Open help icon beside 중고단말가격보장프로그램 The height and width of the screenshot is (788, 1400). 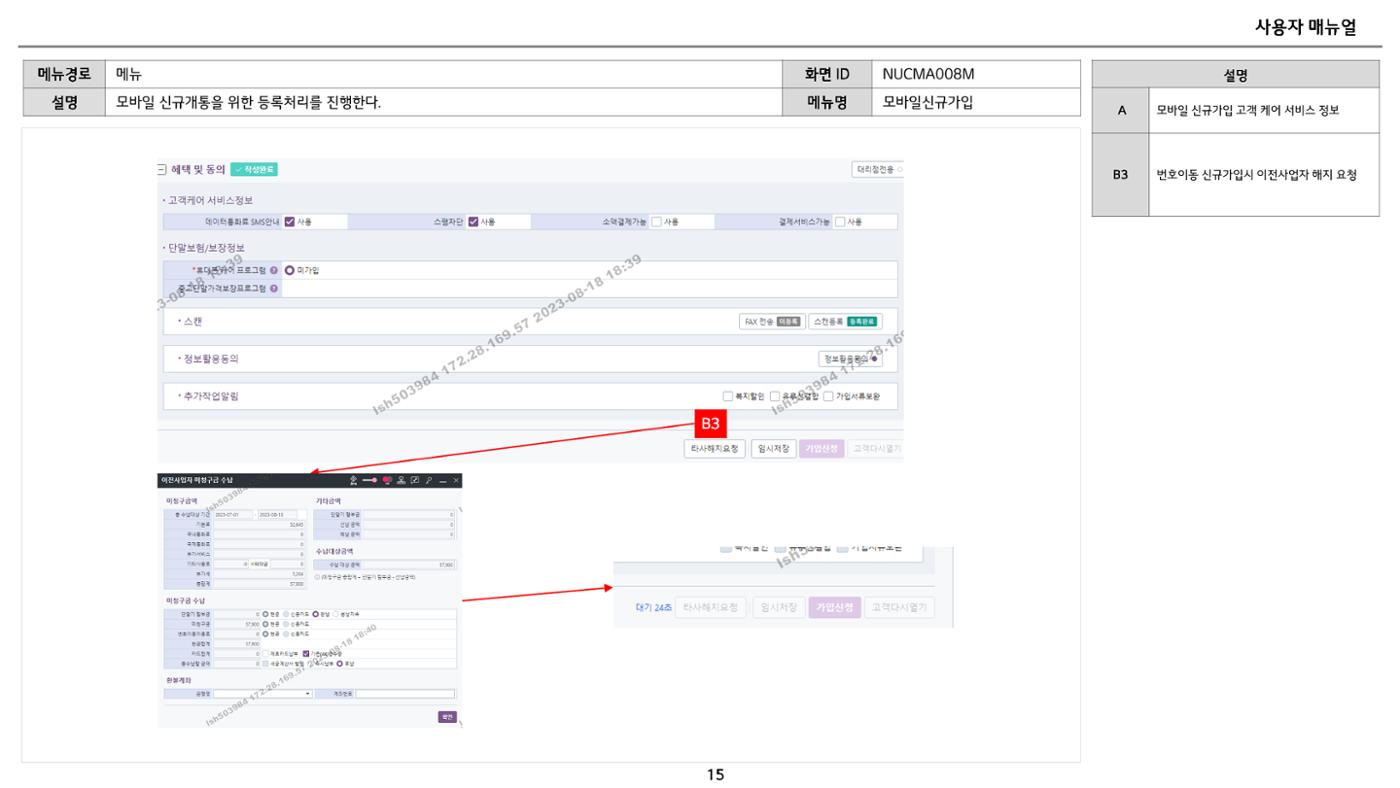[x=274, y=289]
